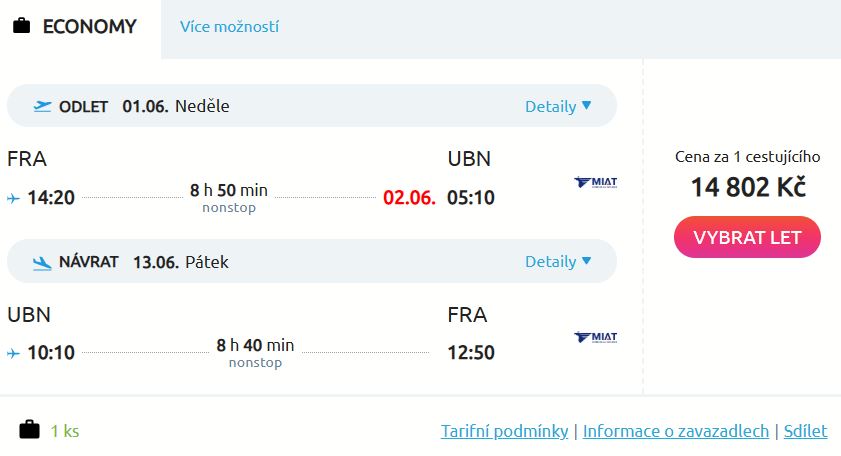Click the Sdílet link
Screen dimensions: 841x456
[x=806, y=432]
